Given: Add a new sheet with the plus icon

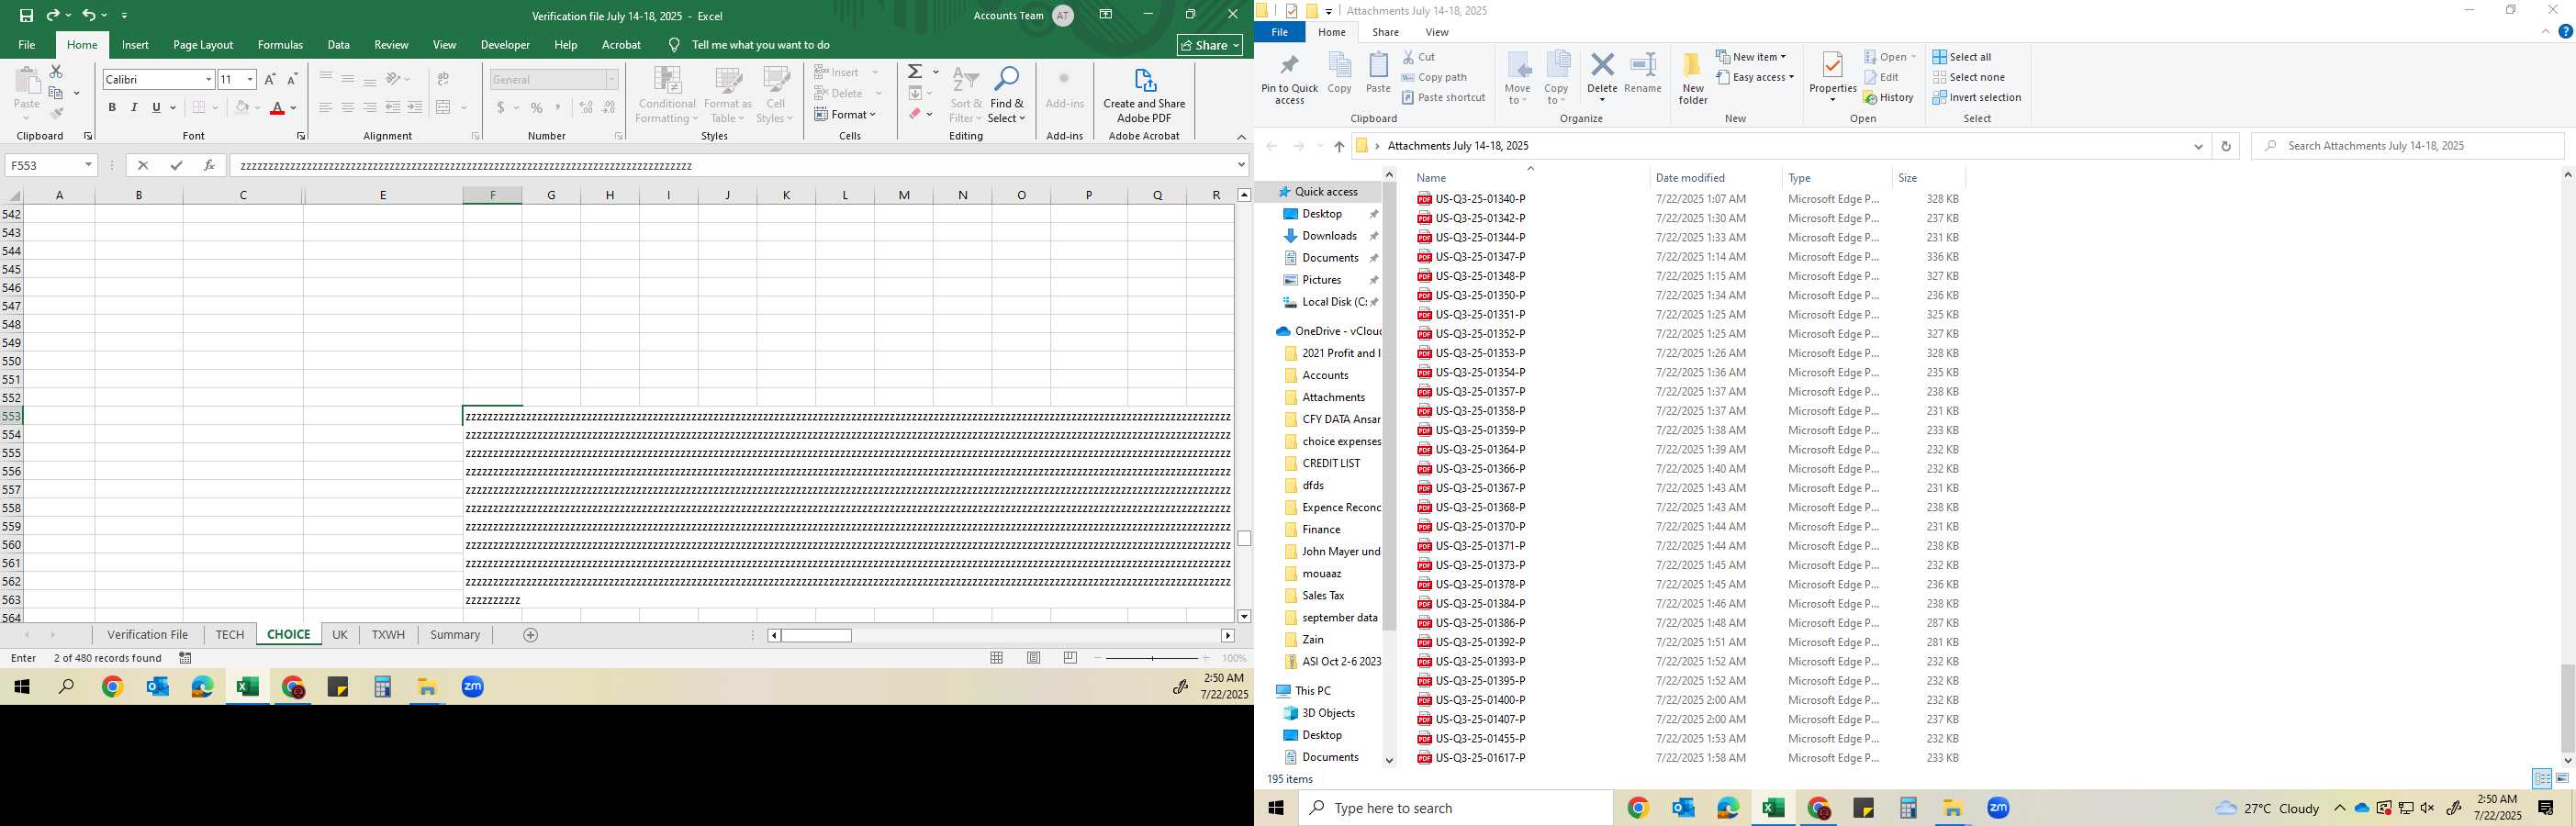Looking at the screenshot, I should click(531, 635).
